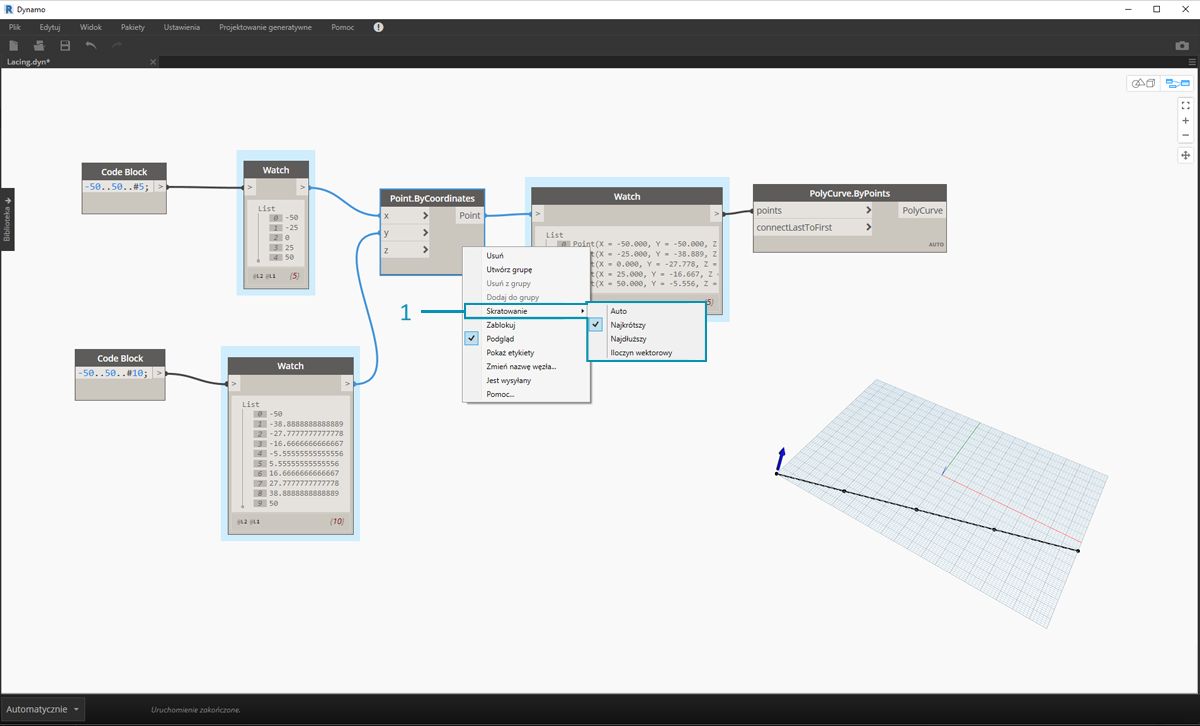Viewport: 1200px width, 726px height.
Task: Export workspace as image with camera icon
Action: [1182, 46]
